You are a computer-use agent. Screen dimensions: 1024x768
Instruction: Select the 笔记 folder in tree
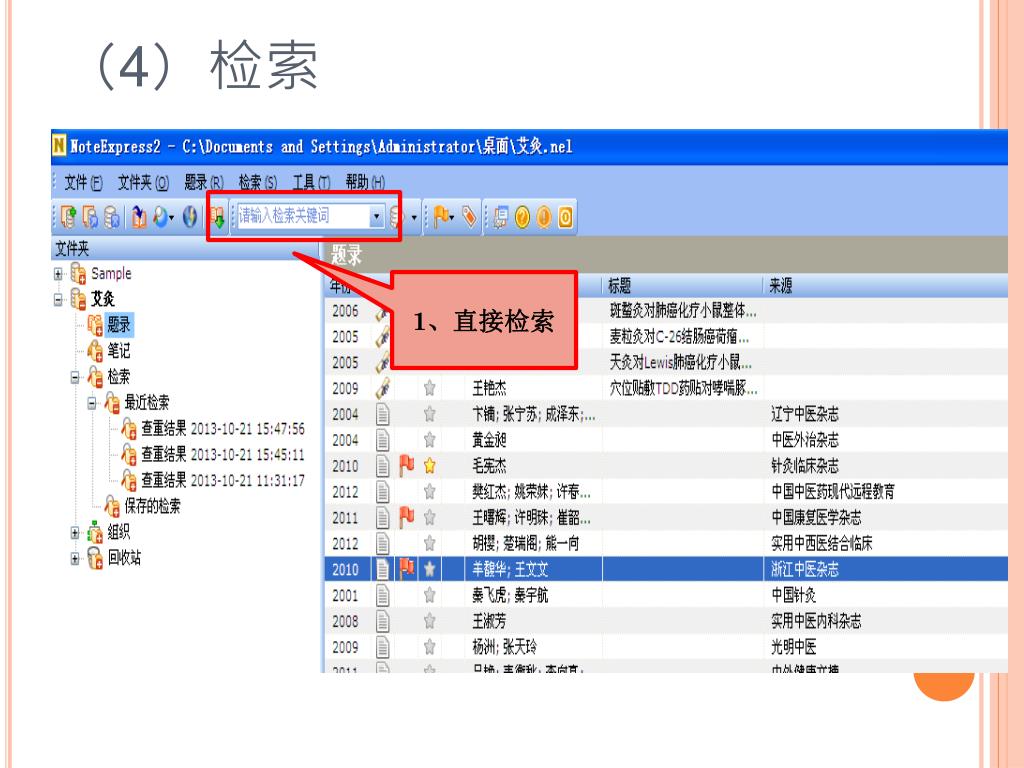pos(119,351)
